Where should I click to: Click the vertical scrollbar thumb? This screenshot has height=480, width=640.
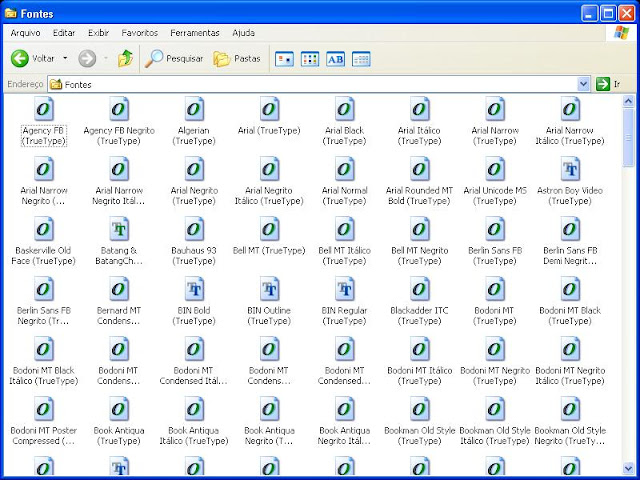(x=628, y=138)
